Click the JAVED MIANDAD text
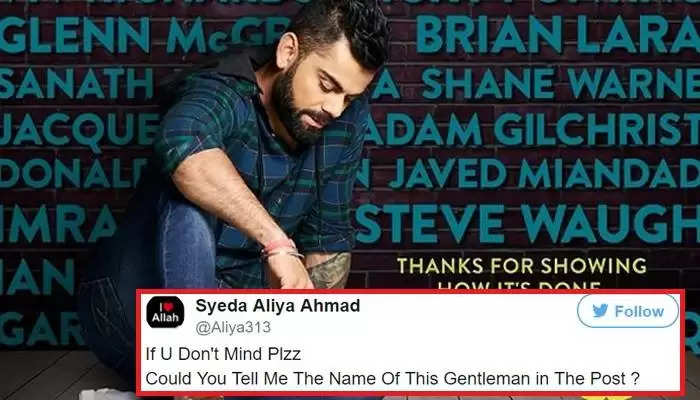Screen dimensions: 700x400 (x=527, y=173)
